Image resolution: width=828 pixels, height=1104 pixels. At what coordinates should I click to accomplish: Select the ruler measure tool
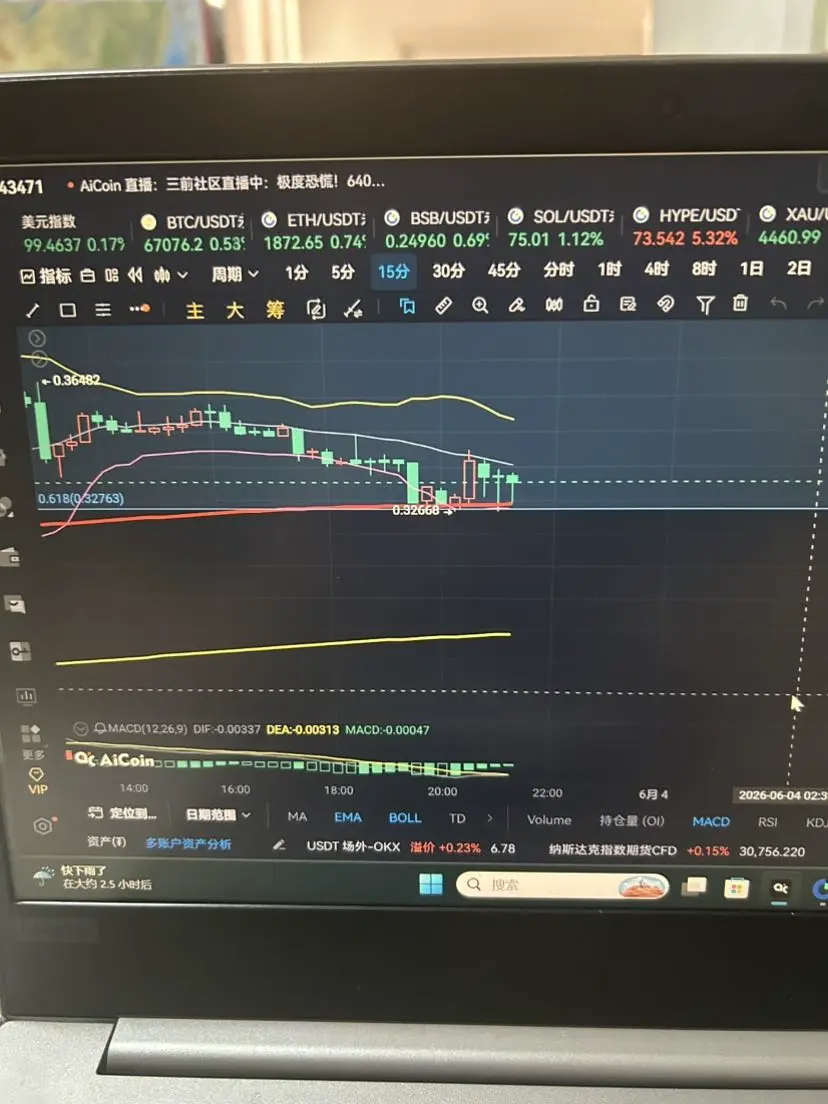click(444, 306)
